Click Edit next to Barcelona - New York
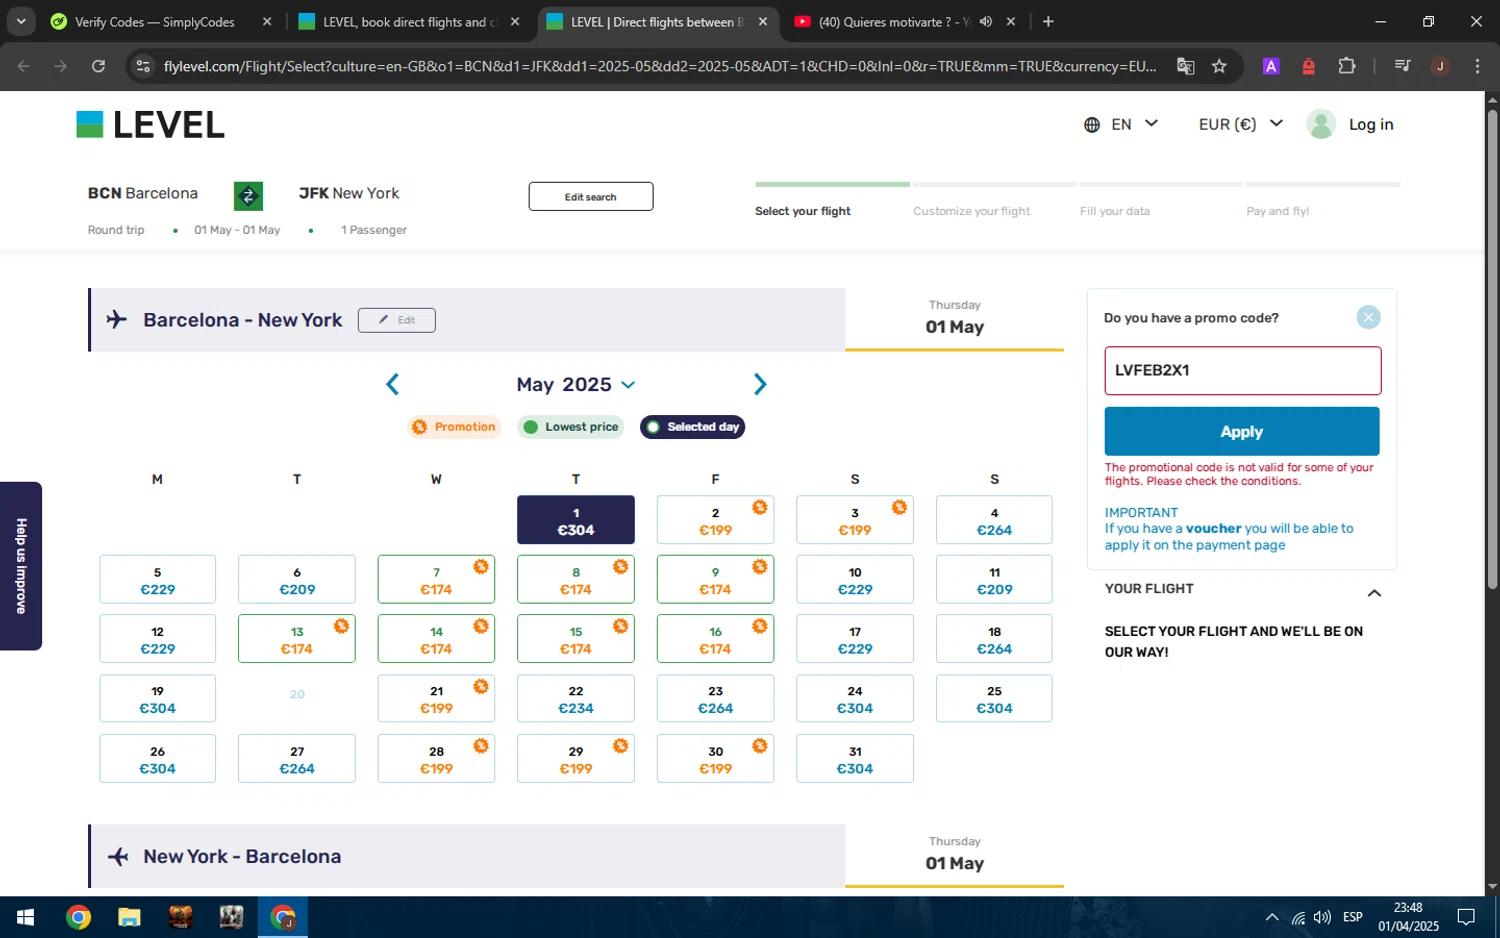Viewport: 1500px width, 938px height. click(397, 320)
